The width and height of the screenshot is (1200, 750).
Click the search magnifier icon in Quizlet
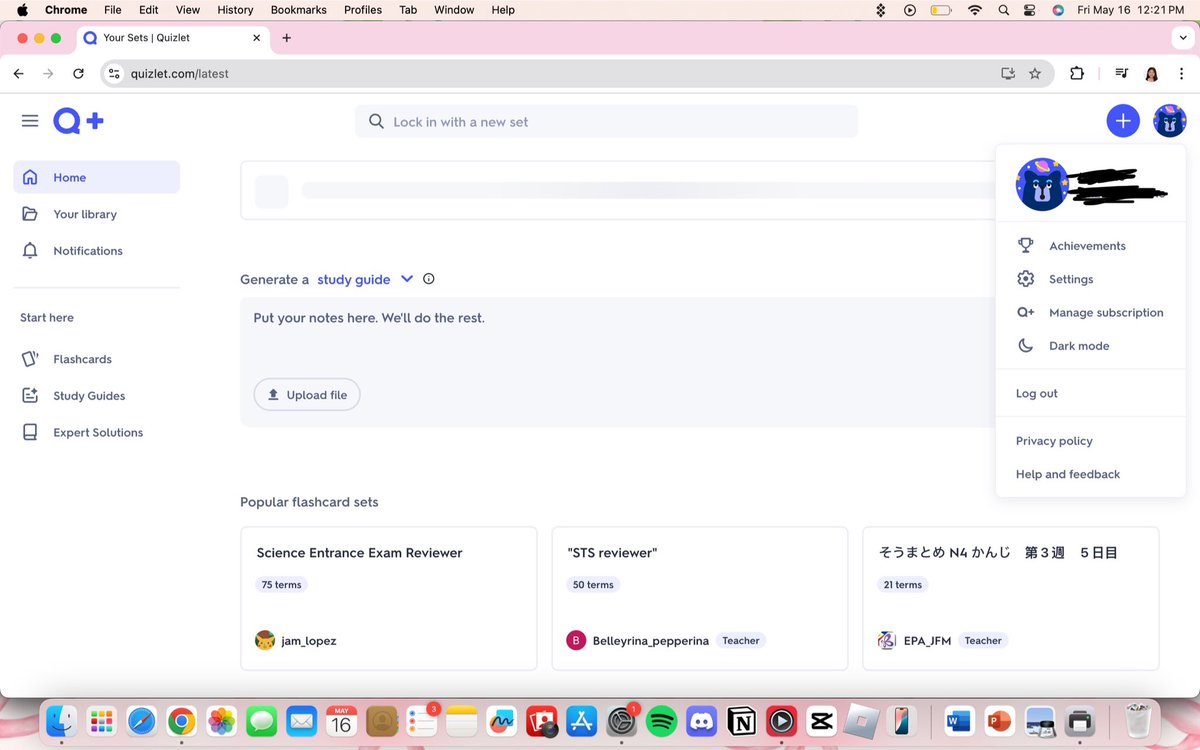(x=376, y=121)
